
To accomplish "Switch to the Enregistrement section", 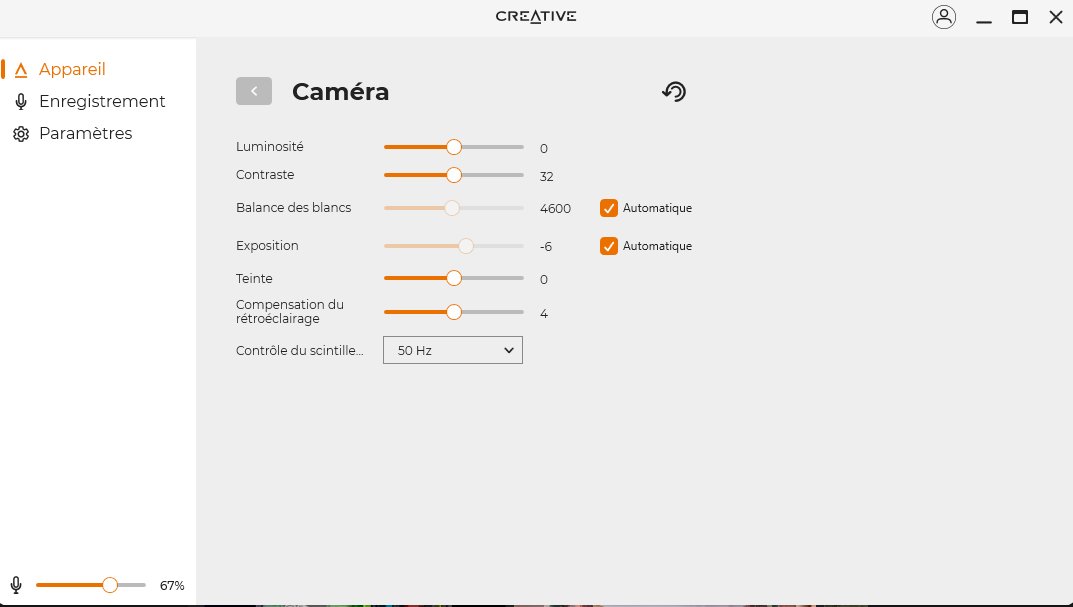I will tap(102, 102).
